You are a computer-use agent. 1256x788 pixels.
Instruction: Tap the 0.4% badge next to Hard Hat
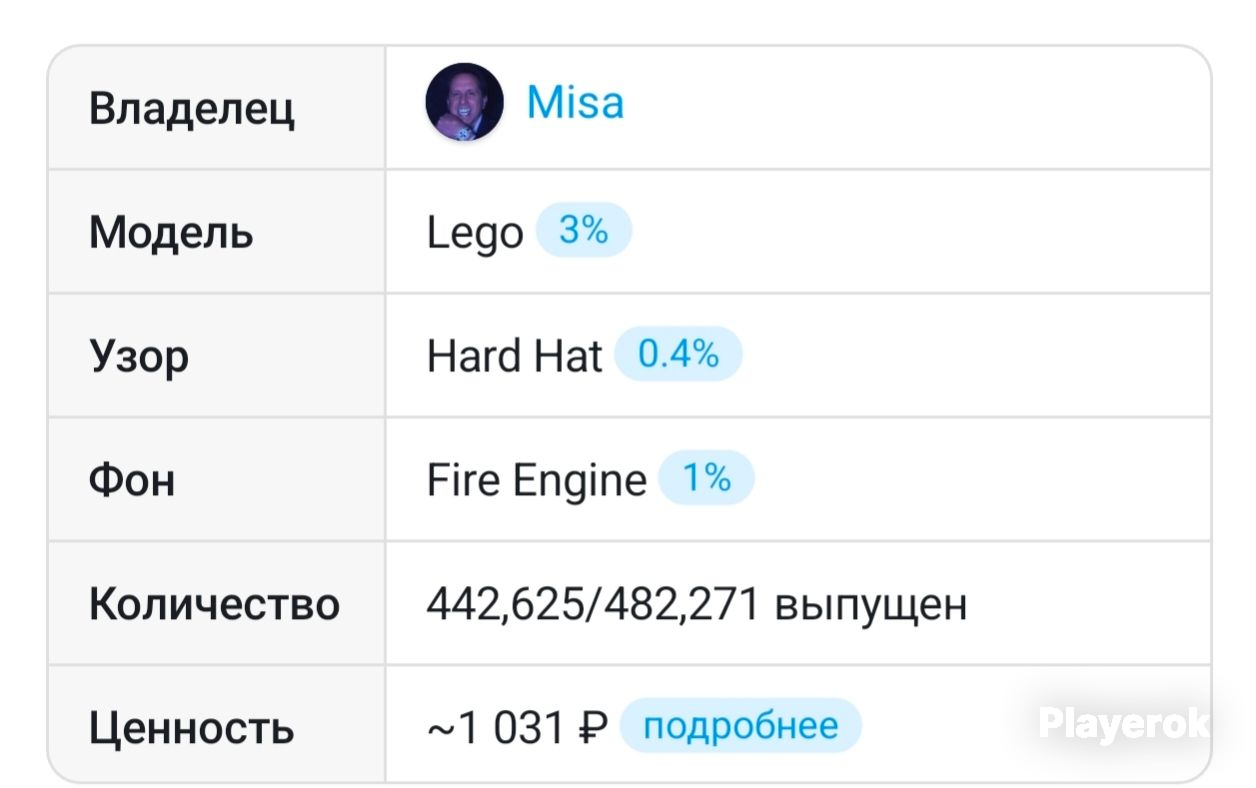click(x=678, y=355)
